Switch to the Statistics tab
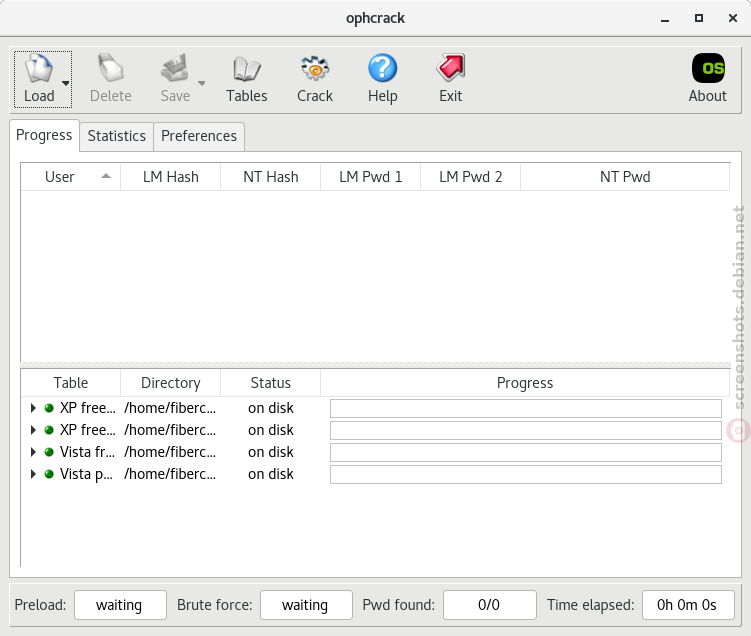This screenshot has width=751, height=636. (x=116, y=136)
